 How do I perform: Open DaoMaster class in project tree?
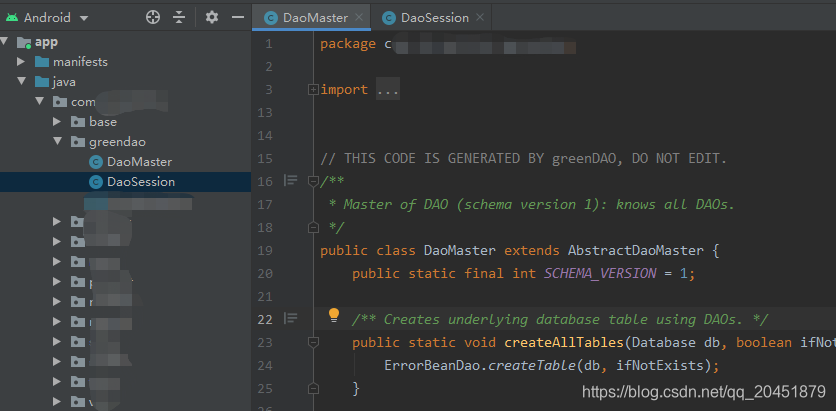pyautogui.click(x=125, y=162)
